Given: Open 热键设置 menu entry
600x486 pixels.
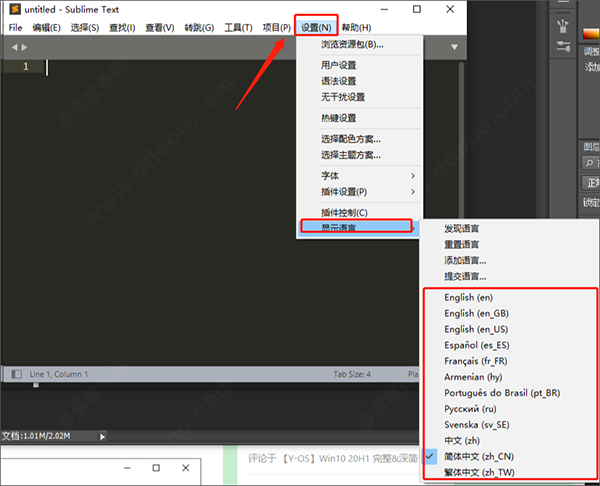Looking at the screenshot, I should tap(360, 118).
